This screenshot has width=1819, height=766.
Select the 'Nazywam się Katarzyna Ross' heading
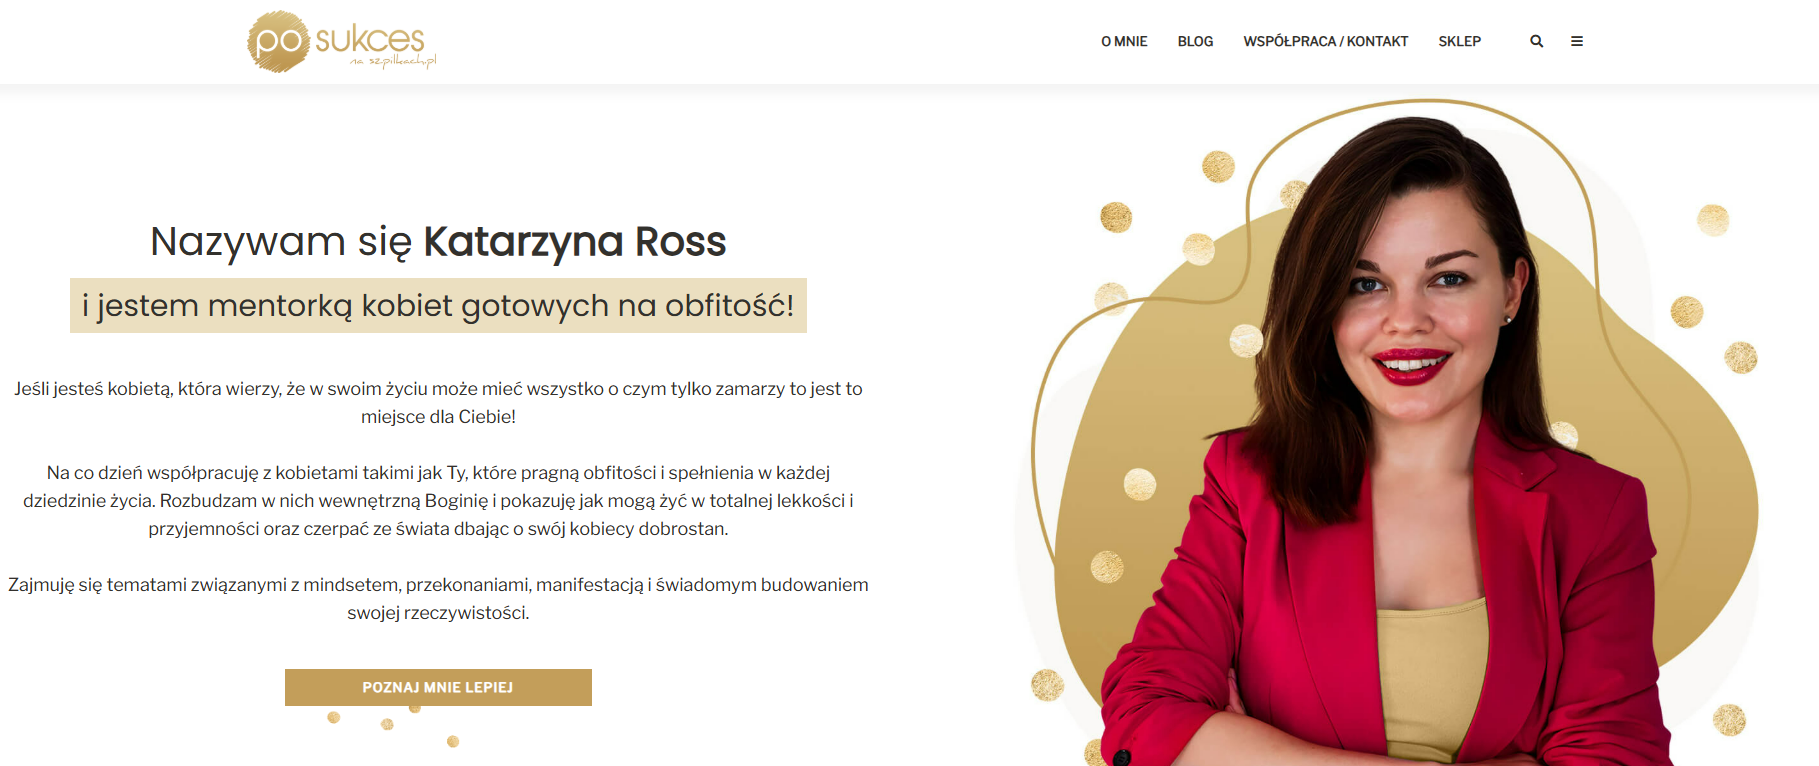438,242
